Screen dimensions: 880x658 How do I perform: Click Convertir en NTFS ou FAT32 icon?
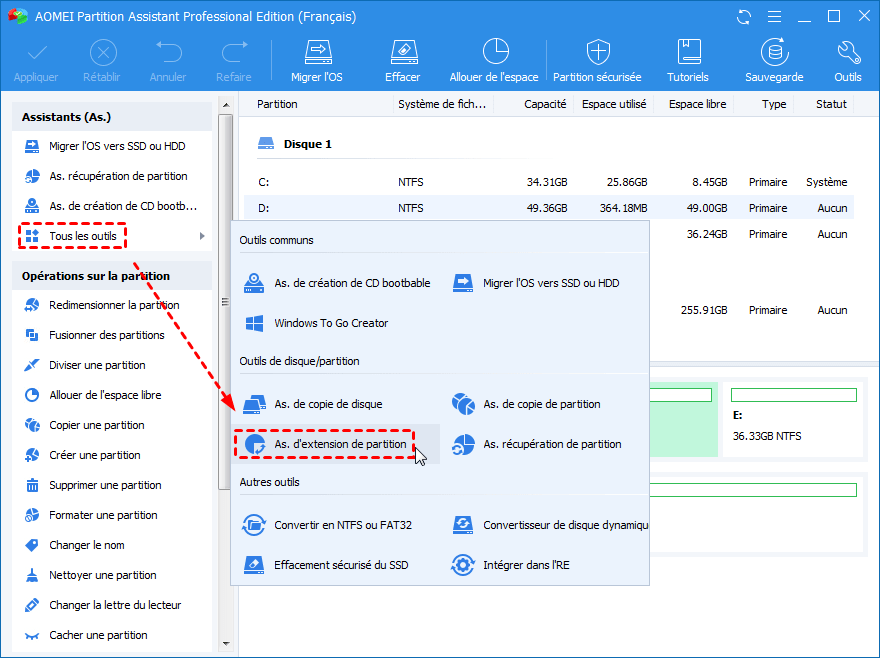[x=254, y=526]
